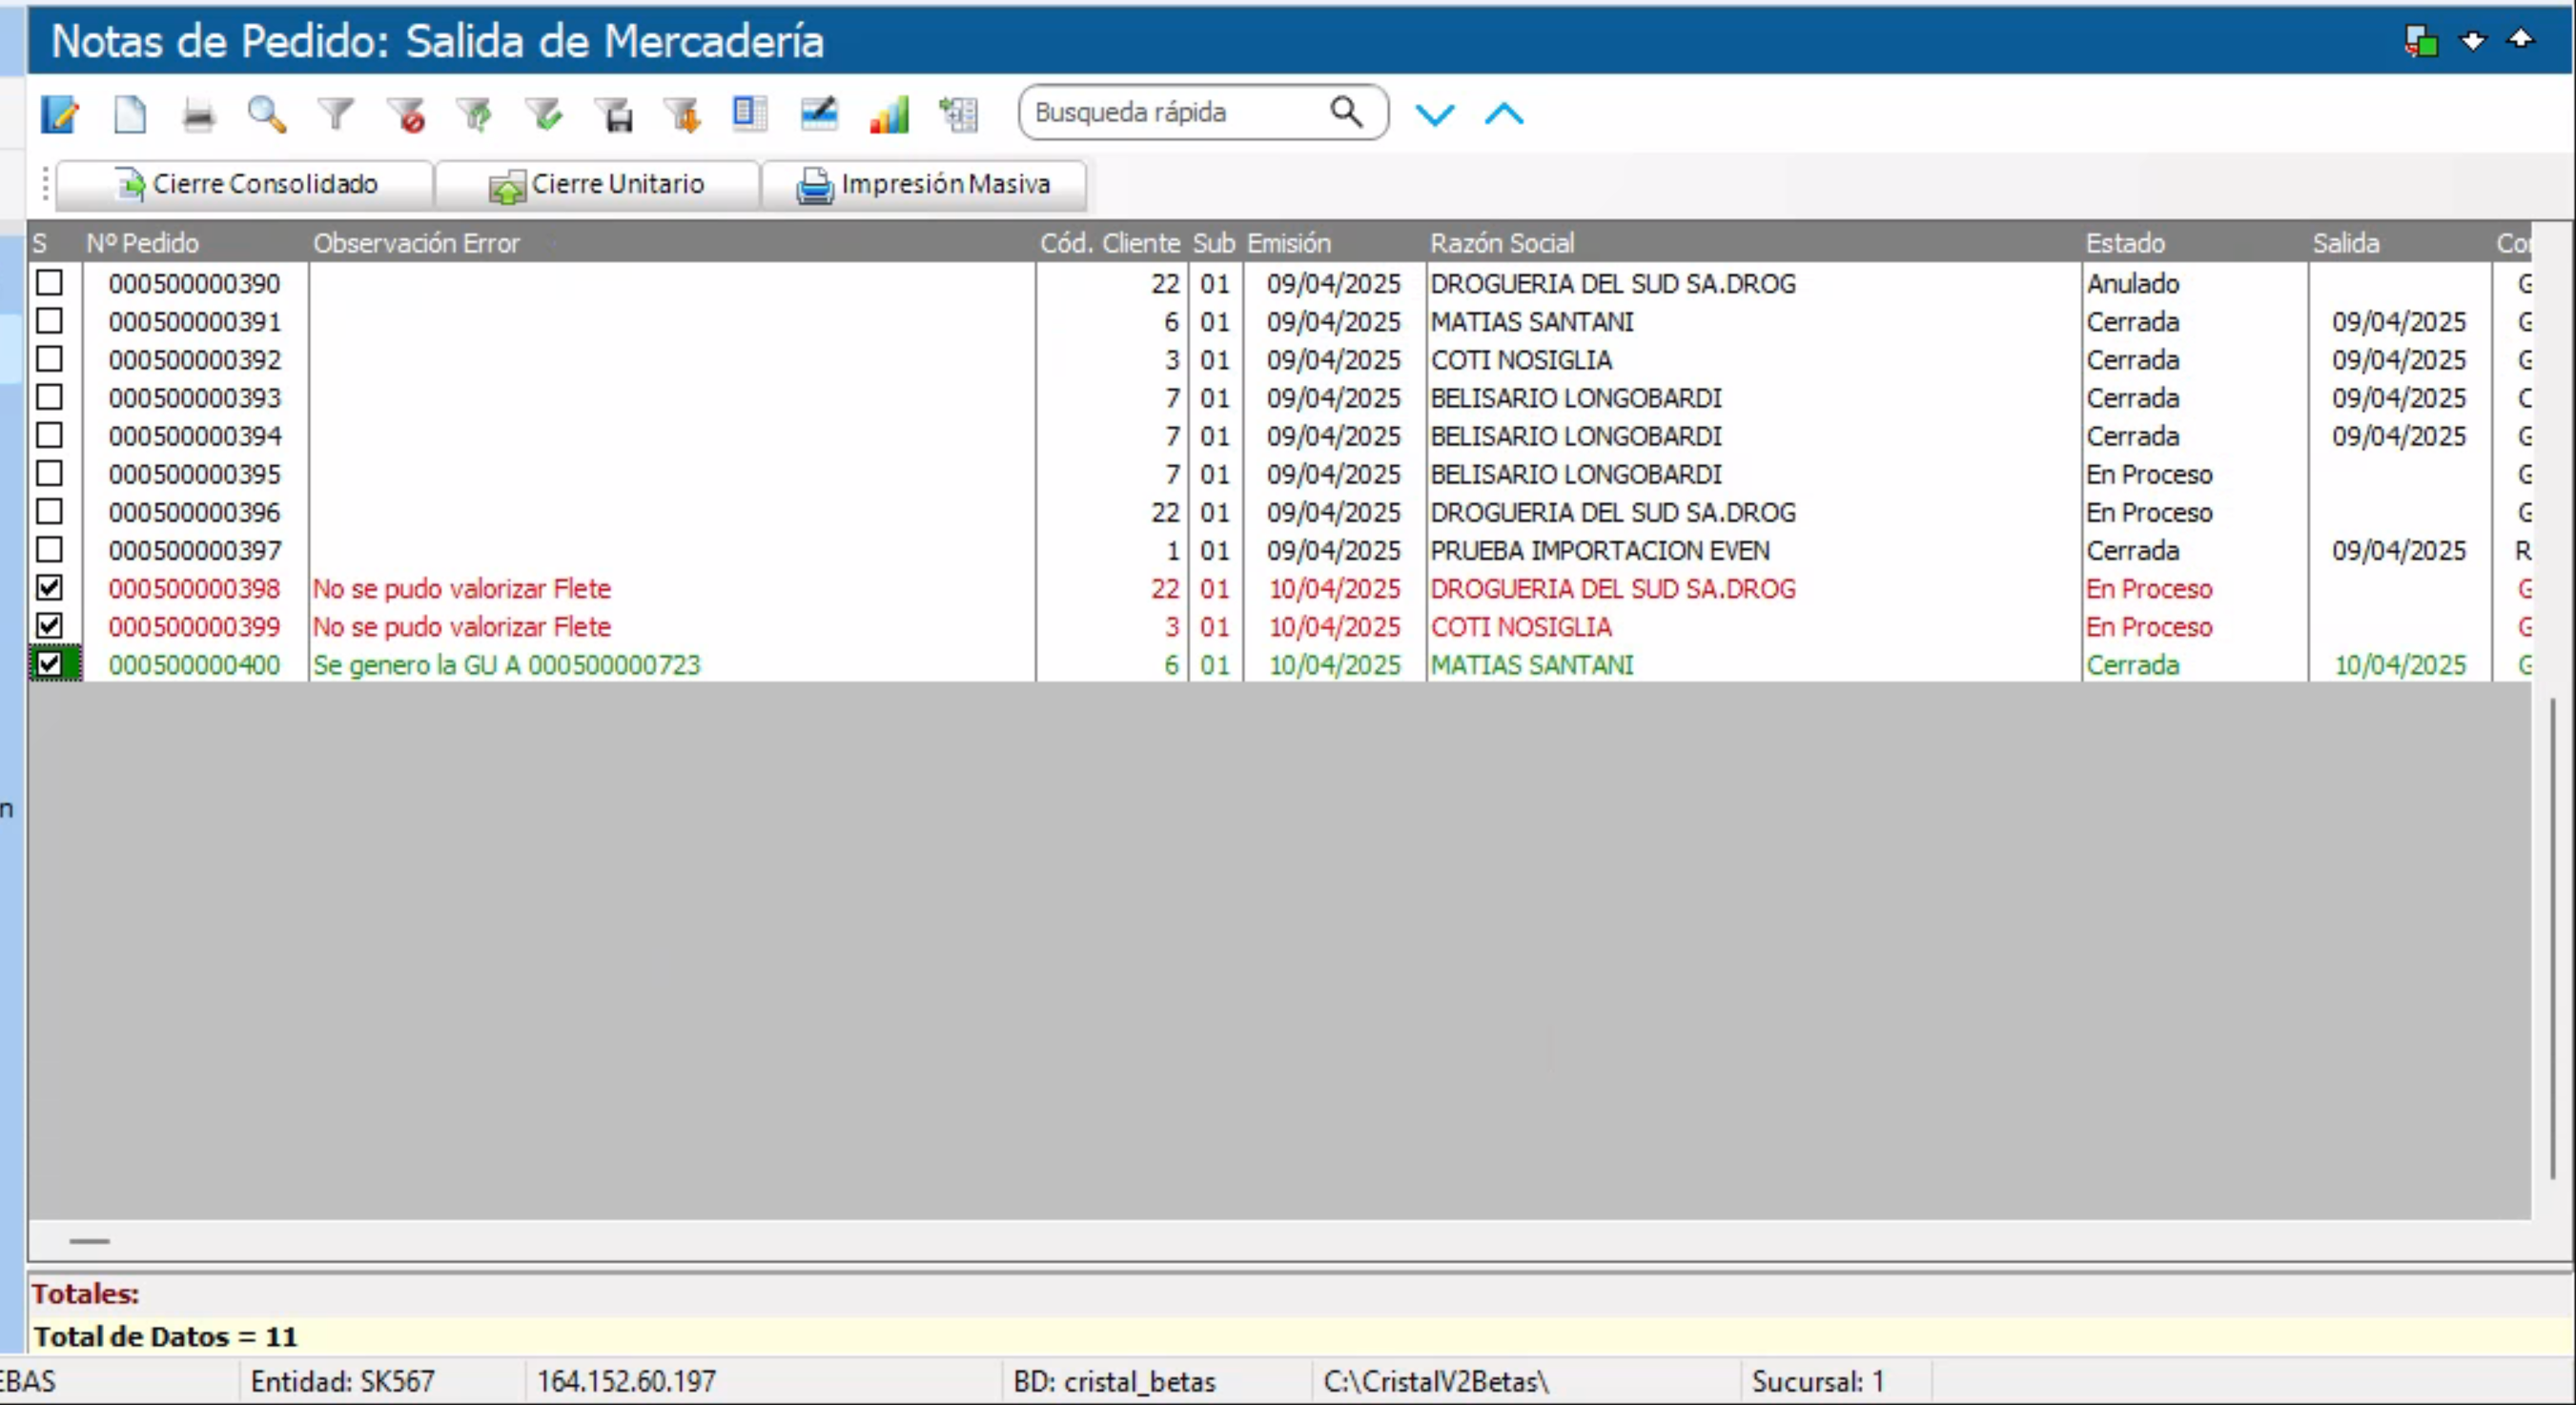Click the blue down chevron next to search
The height and width of the screenshot is (1405, 2576).
1434,114
